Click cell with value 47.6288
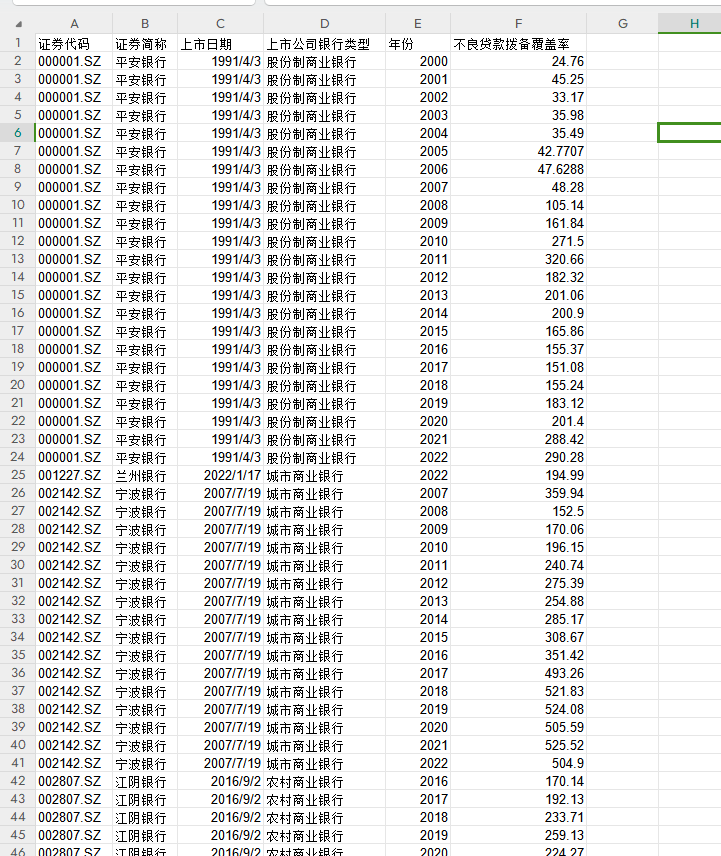721x856 pixels. 519,169
